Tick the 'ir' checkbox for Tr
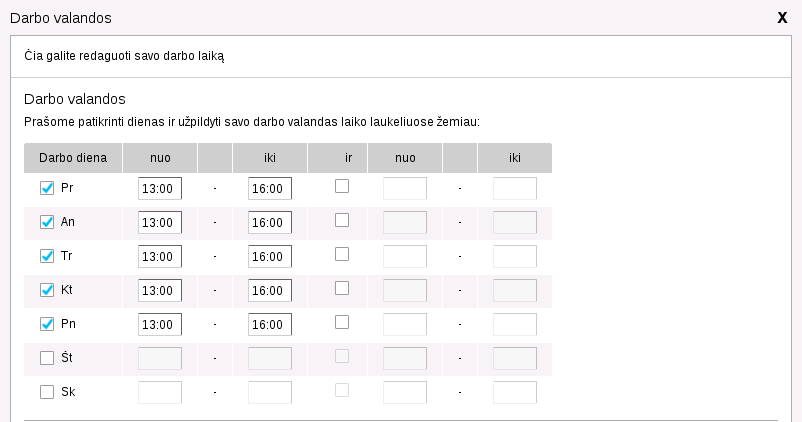The width and height of the screenshot is (802, 422). (342, 254)
